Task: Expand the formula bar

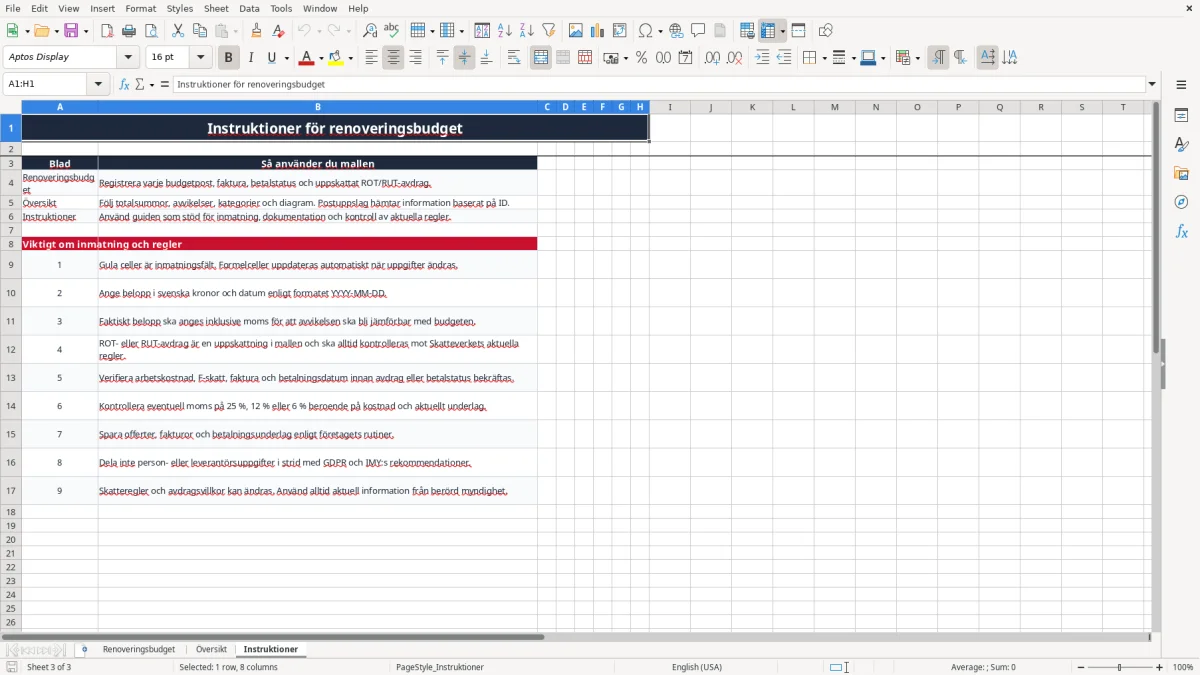Action: click(x=1152, y=85)
